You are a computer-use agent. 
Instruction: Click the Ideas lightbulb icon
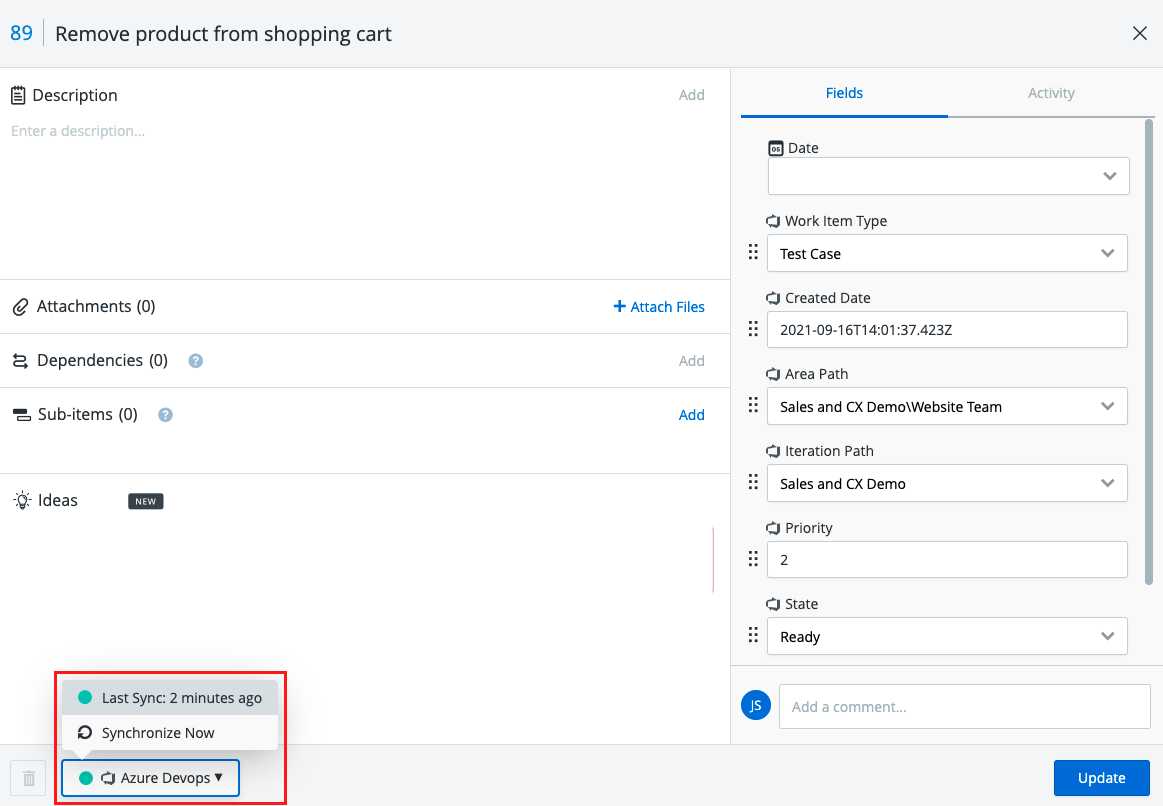tap(22, 501)
